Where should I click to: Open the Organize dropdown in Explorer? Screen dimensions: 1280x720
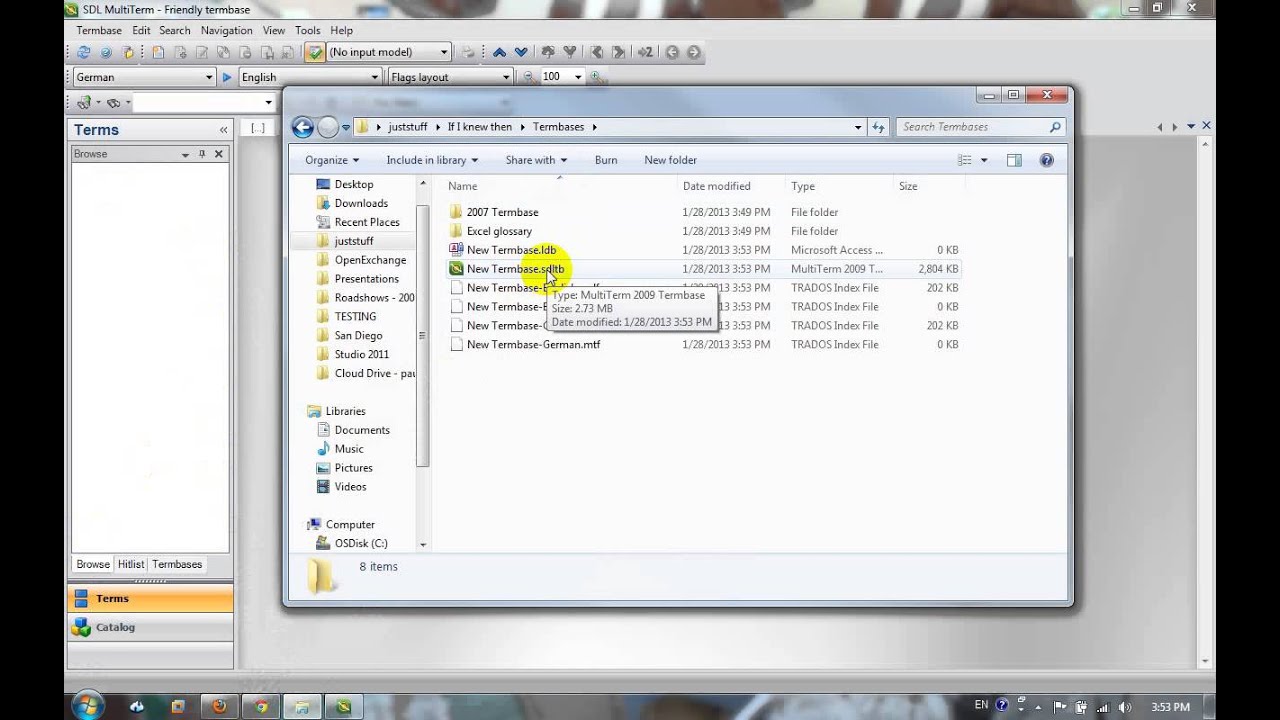click(332, 160)
